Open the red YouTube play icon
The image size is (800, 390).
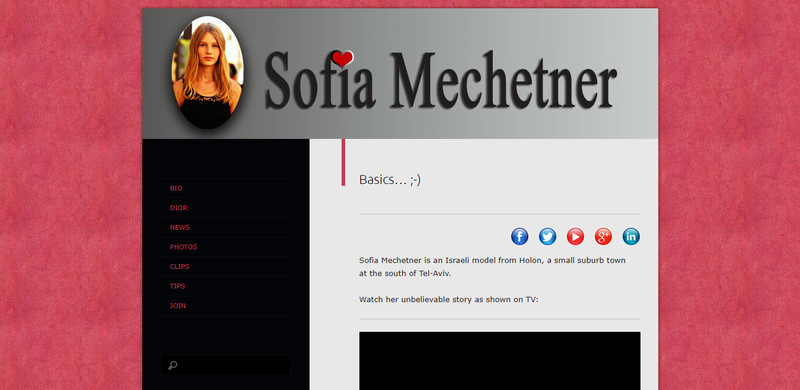[x=575, y=236]
